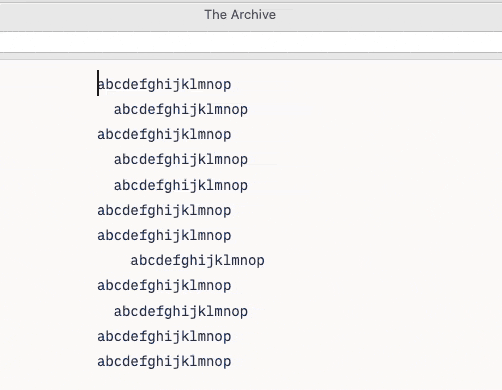Click the text caret before the first line
502x390 pixels.
click(98, 83)
